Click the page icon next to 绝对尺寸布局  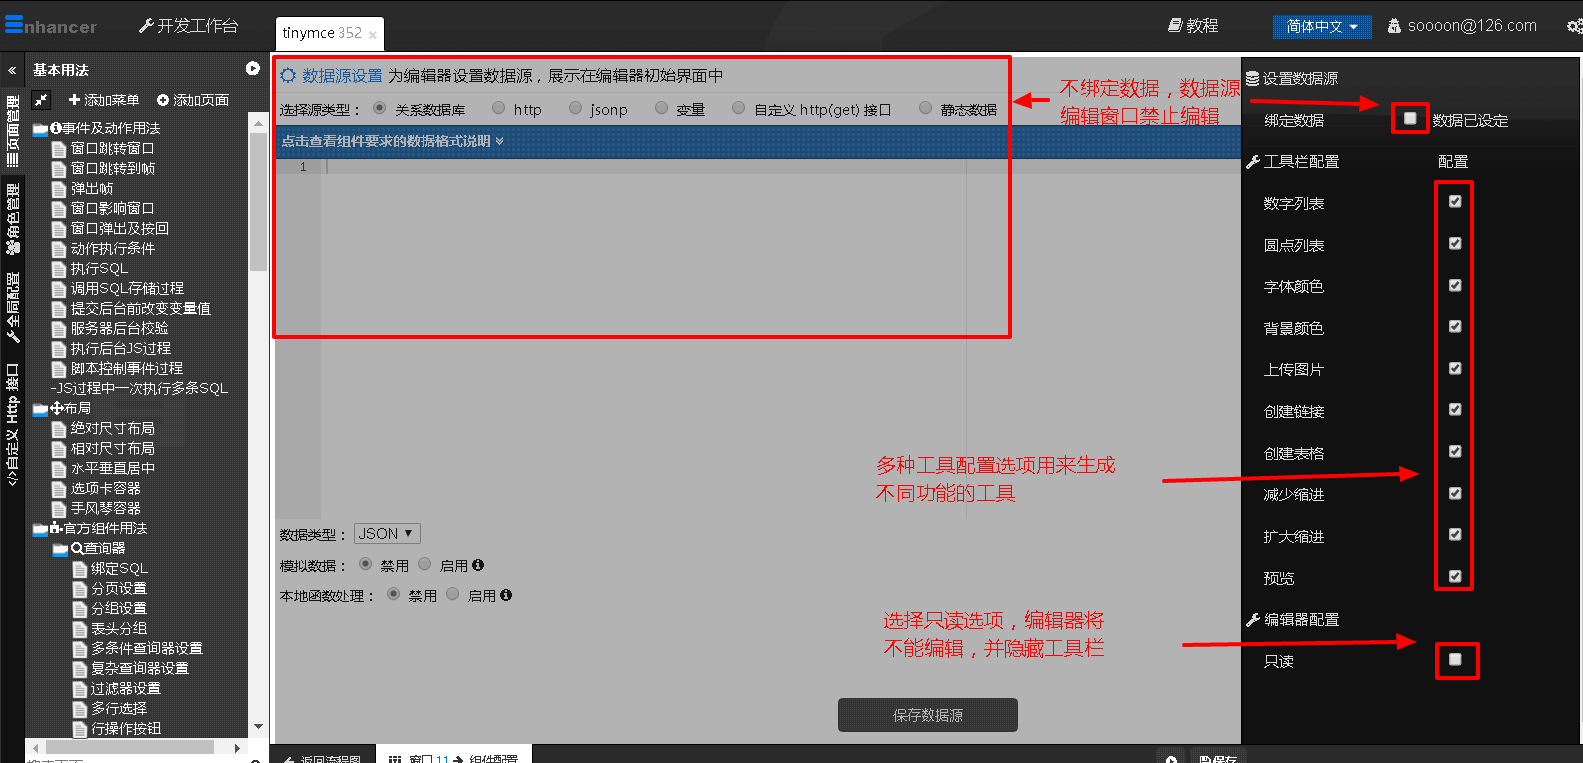pyautogui.click(x=59, y=429)
